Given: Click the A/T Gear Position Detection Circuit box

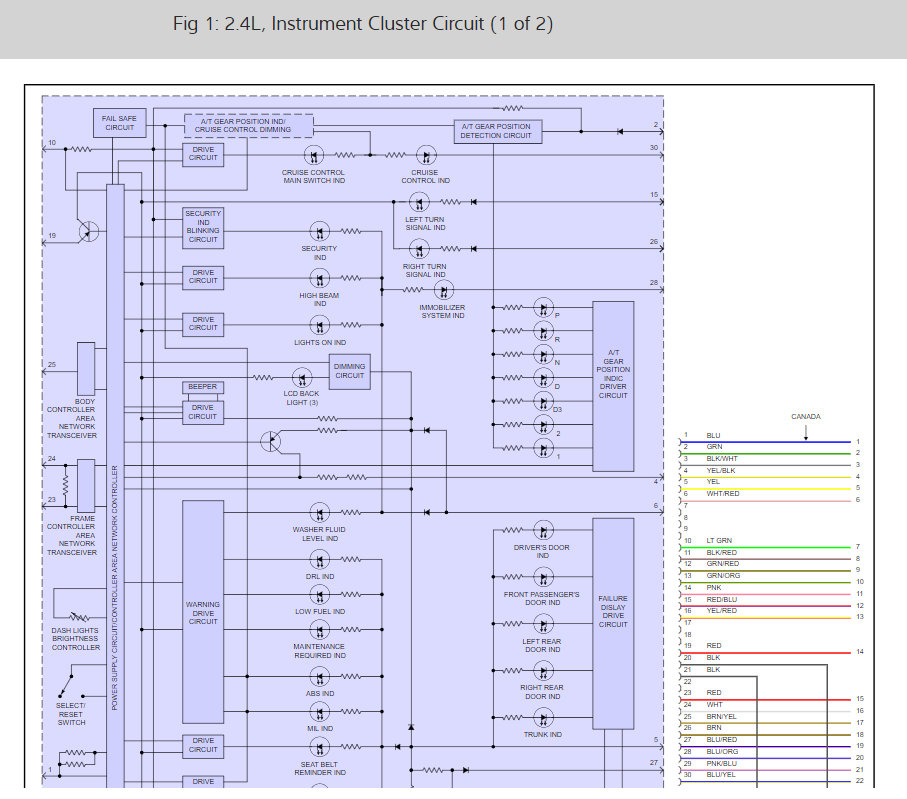Looking at the screenshot, I should click(497, 131).
